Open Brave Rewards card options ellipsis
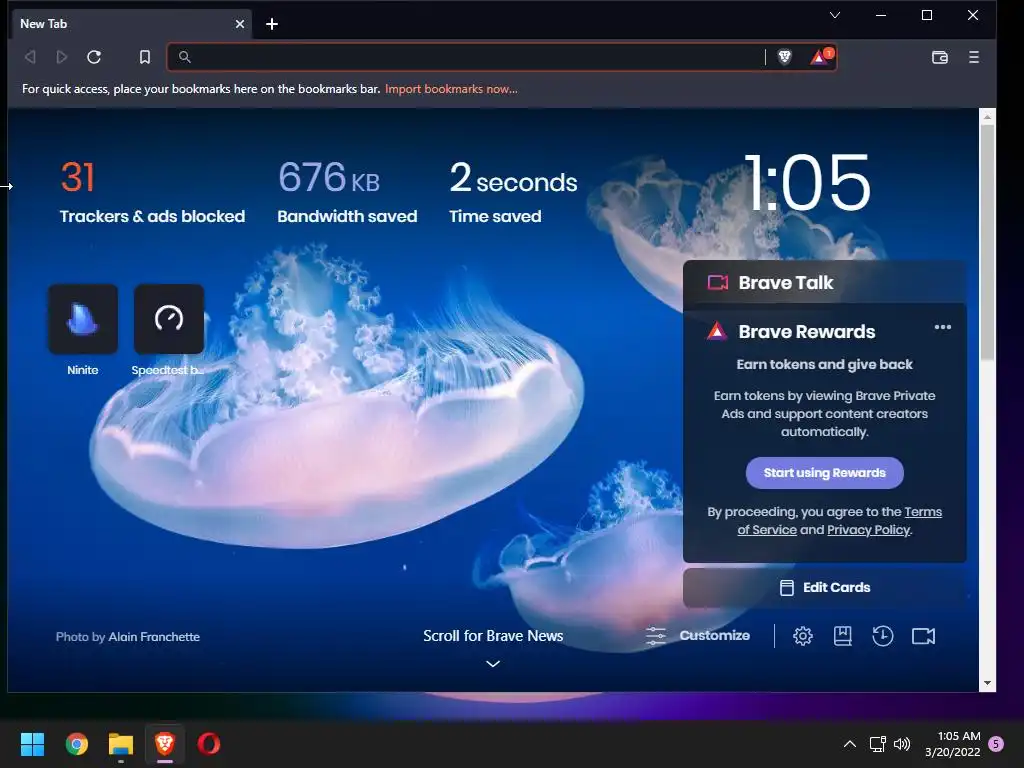Image resolution: width=1024 pixels, height=768 pixels. 942,327
